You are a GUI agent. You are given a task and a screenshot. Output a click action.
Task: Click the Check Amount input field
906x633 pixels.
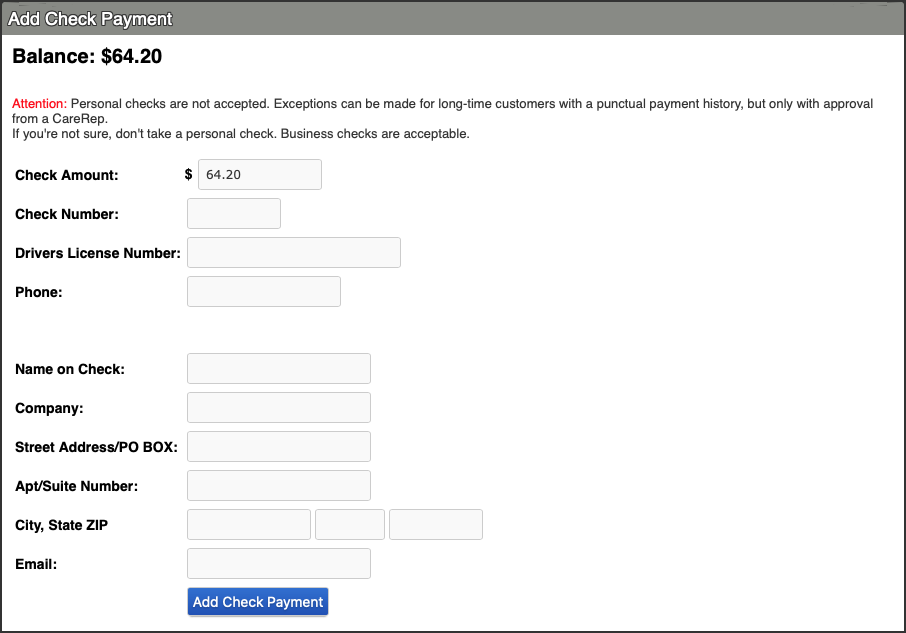pos(260,174)
